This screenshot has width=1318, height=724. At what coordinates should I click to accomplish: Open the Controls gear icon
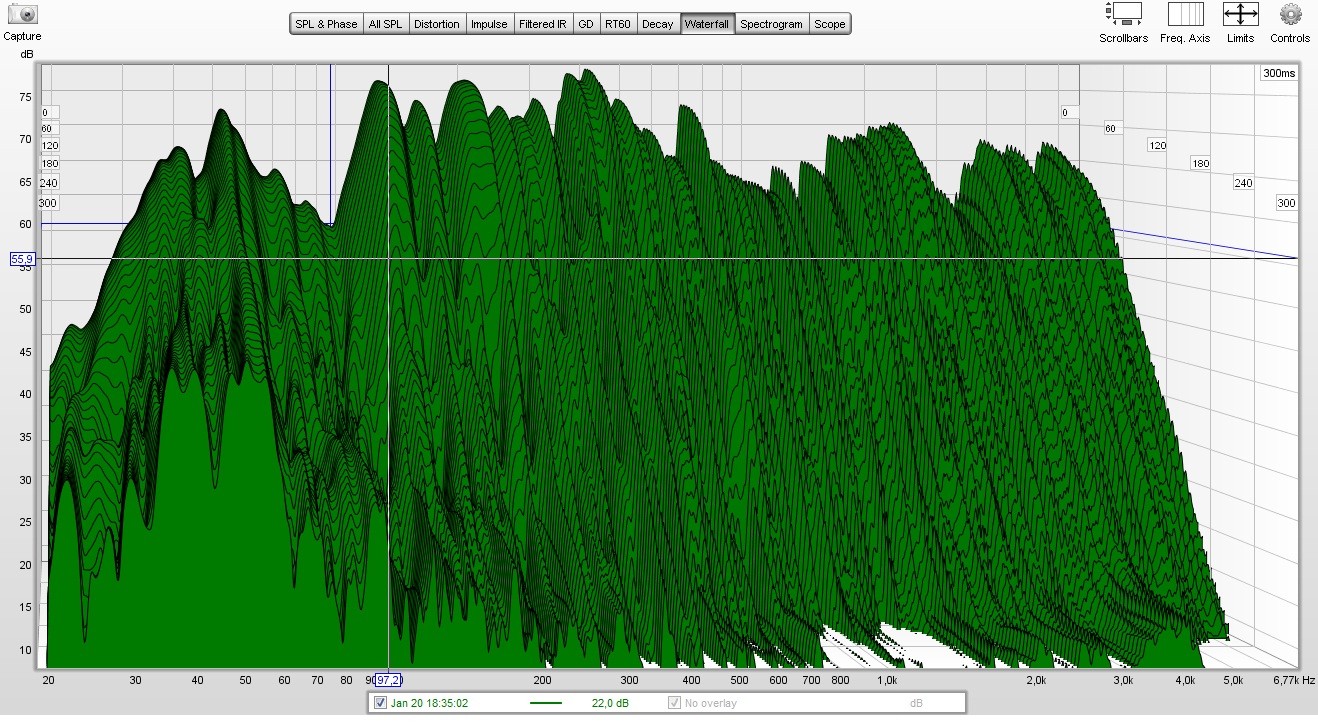[1290, 15]
